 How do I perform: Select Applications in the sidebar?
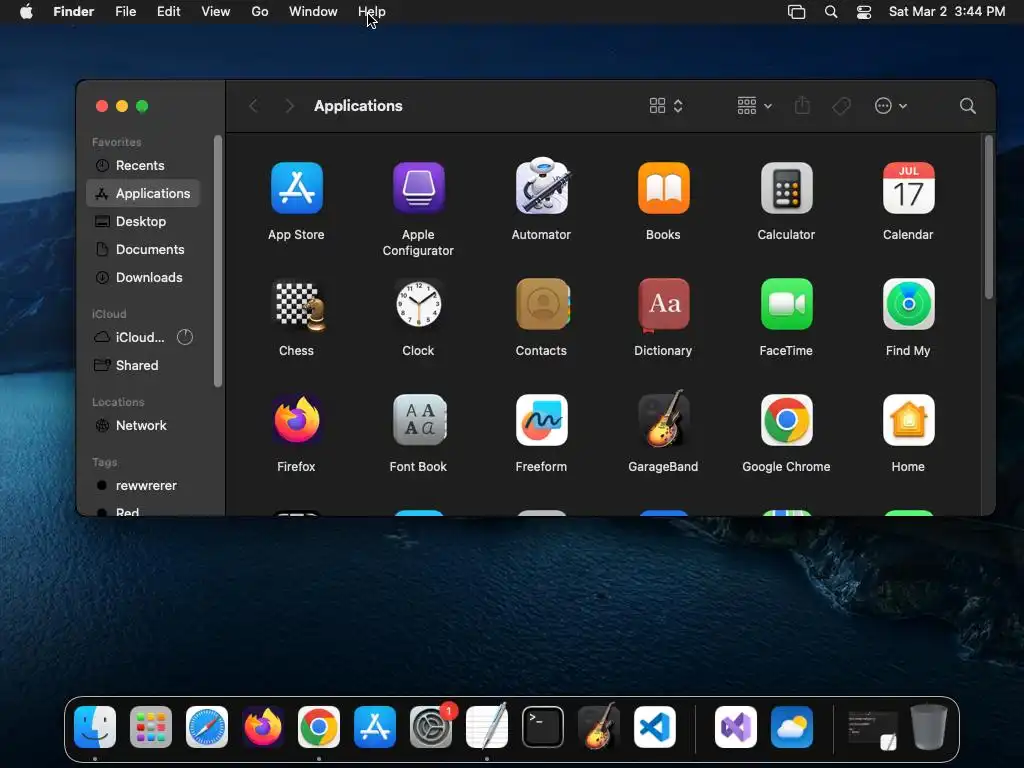click(x=143, y=193)
